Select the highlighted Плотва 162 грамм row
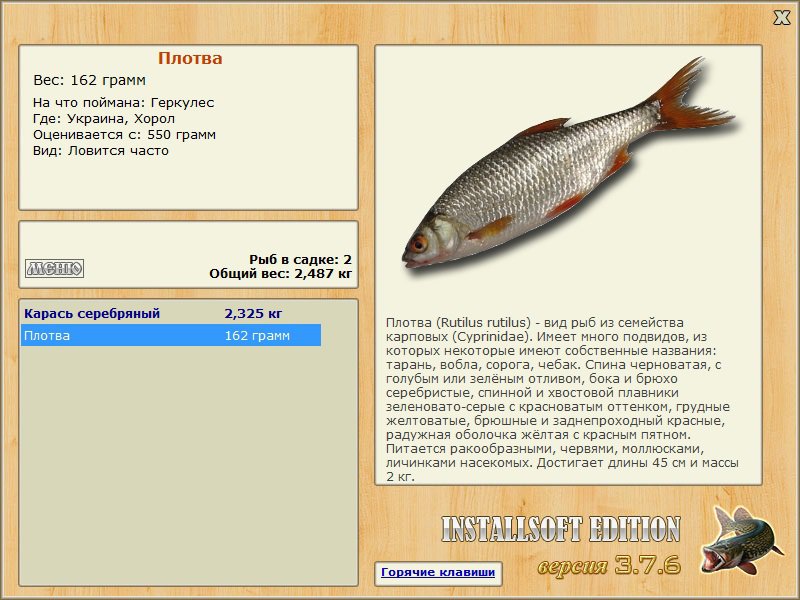 click(171, 335)
